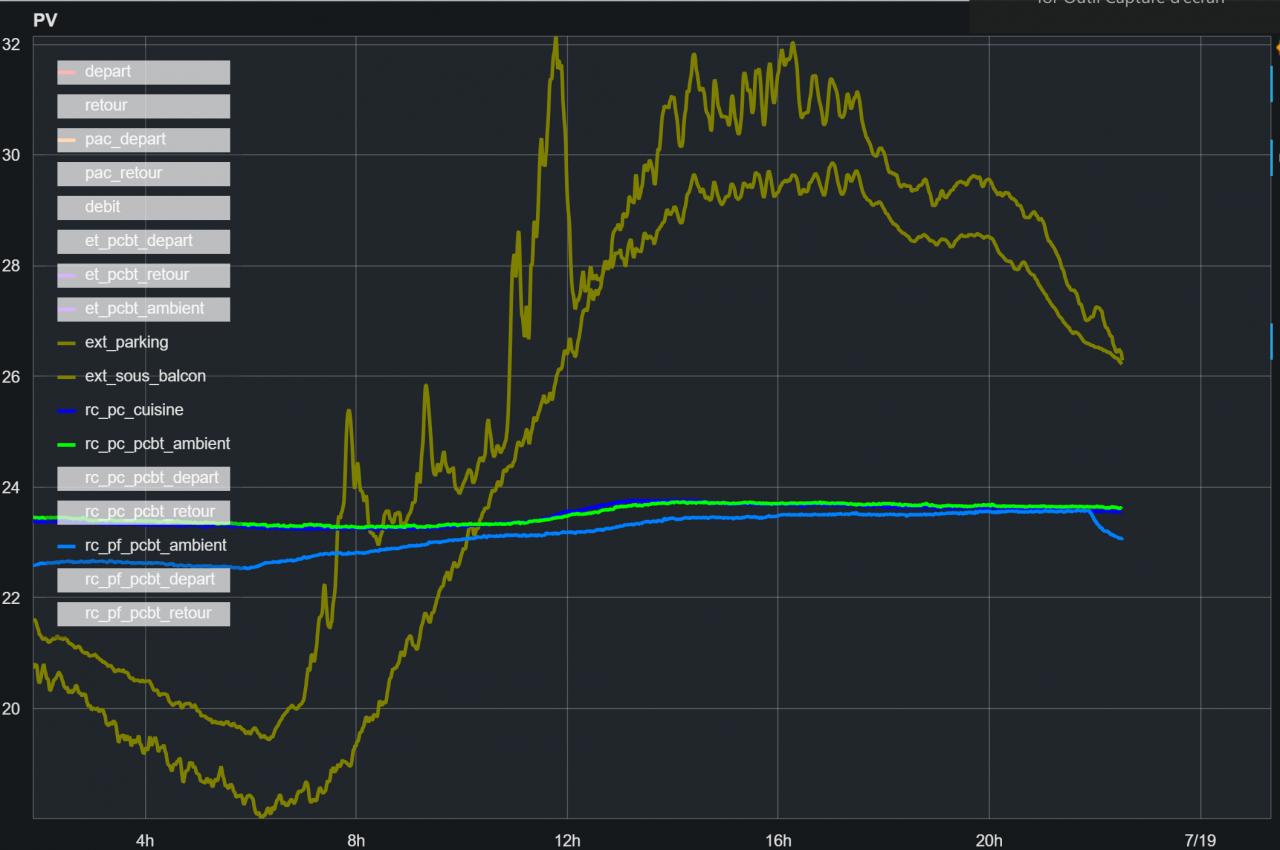
Task: Click the 20 y-axis tick label
Action: [x=12, y=709]
